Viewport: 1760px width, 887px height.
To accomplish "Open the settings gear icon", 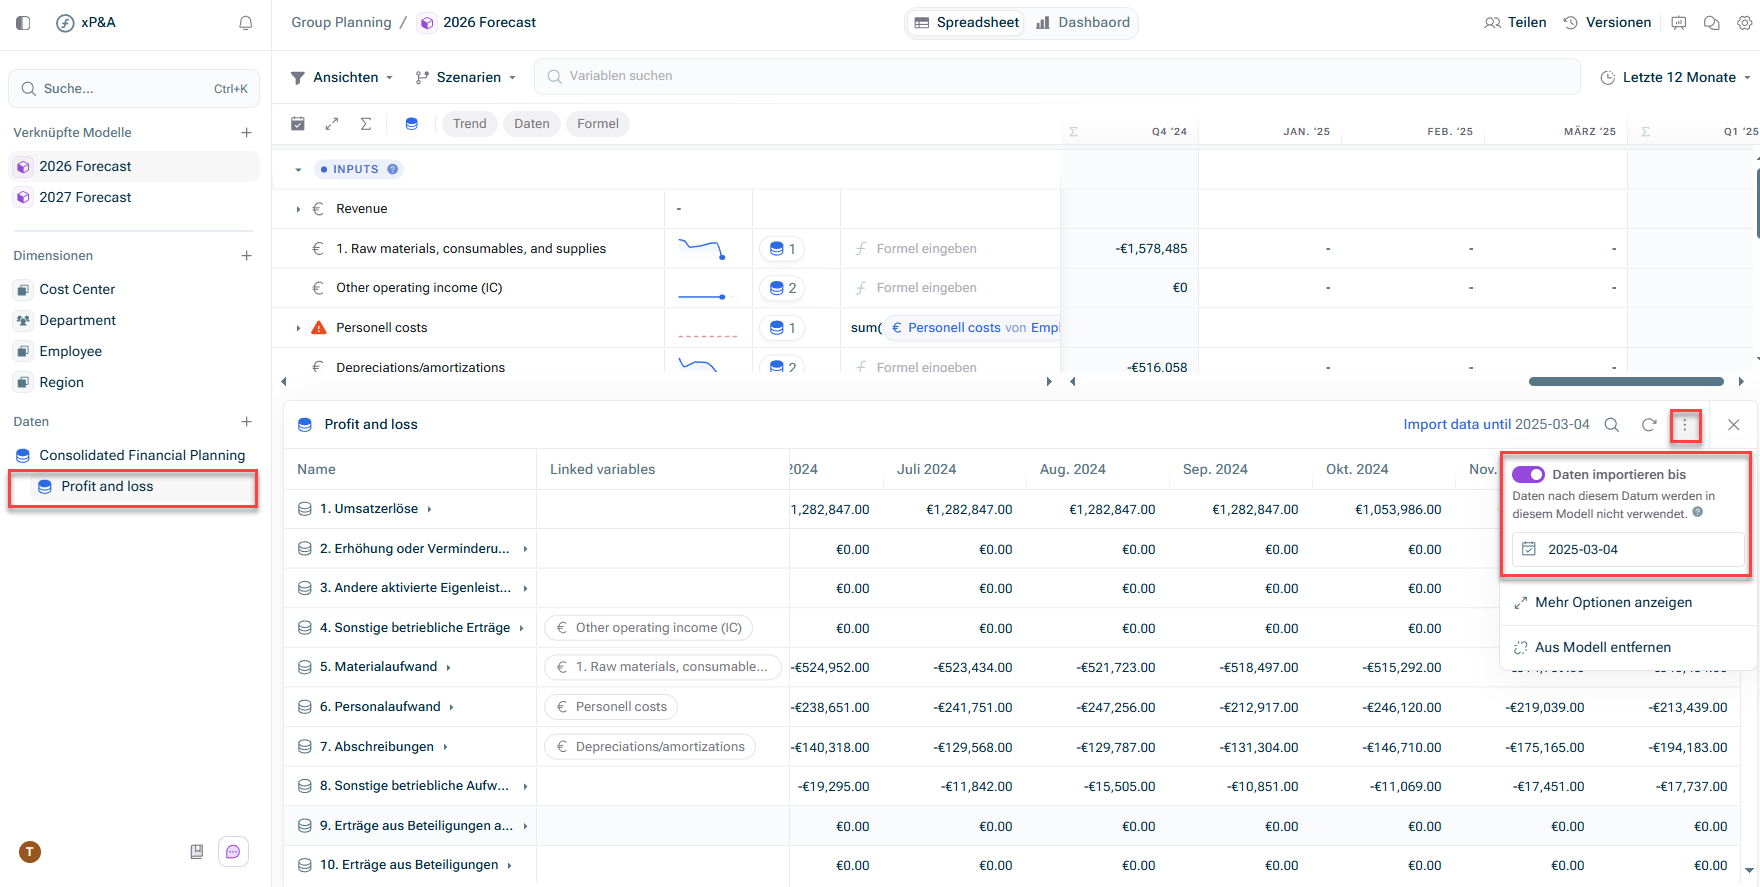I will [1744, 23].
